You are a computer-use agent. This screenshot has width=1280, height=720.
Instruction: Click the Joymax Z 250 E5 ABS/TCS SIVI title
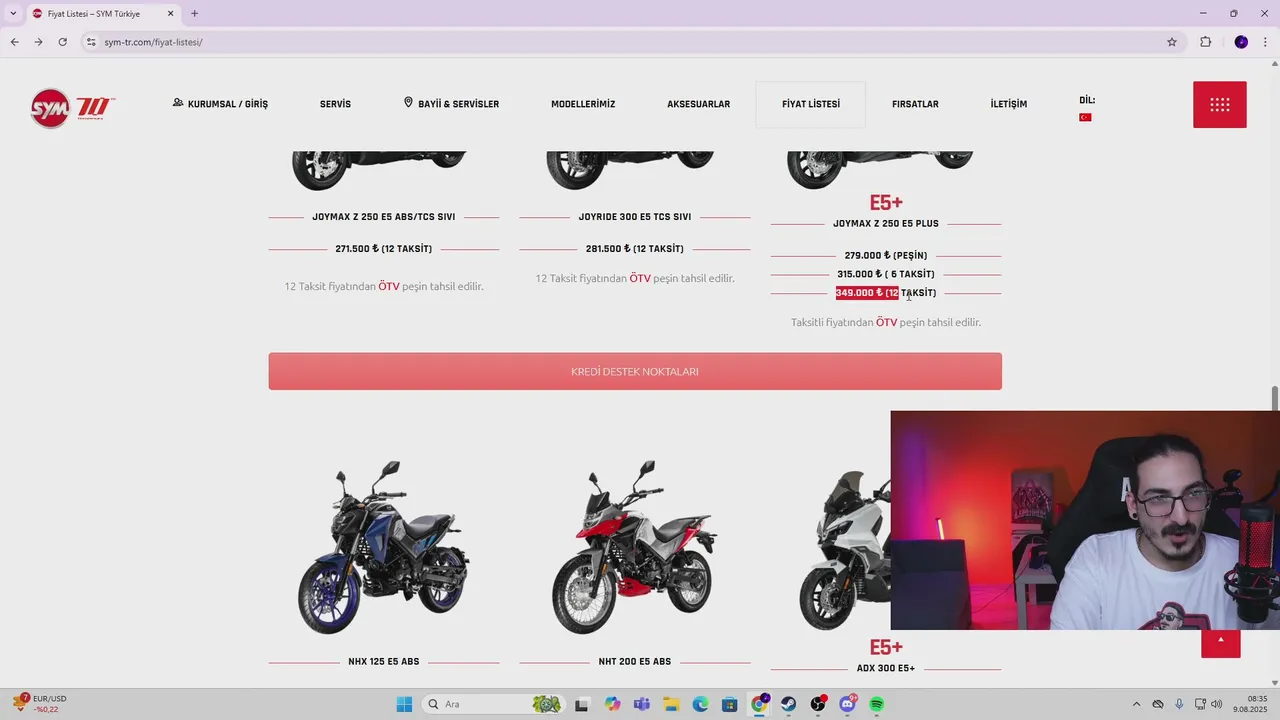click(x=383, y=217)
